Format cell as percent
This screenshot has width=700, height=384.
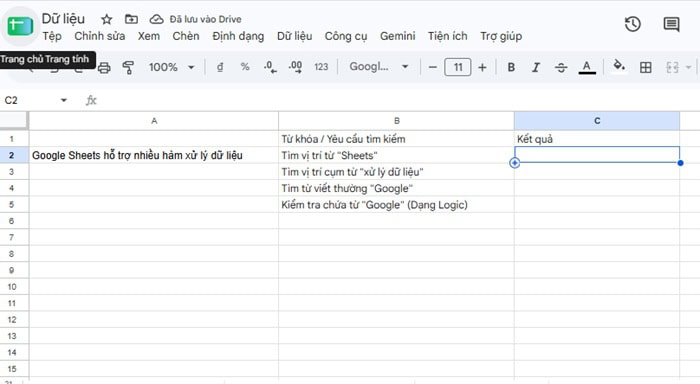(245, 67)
